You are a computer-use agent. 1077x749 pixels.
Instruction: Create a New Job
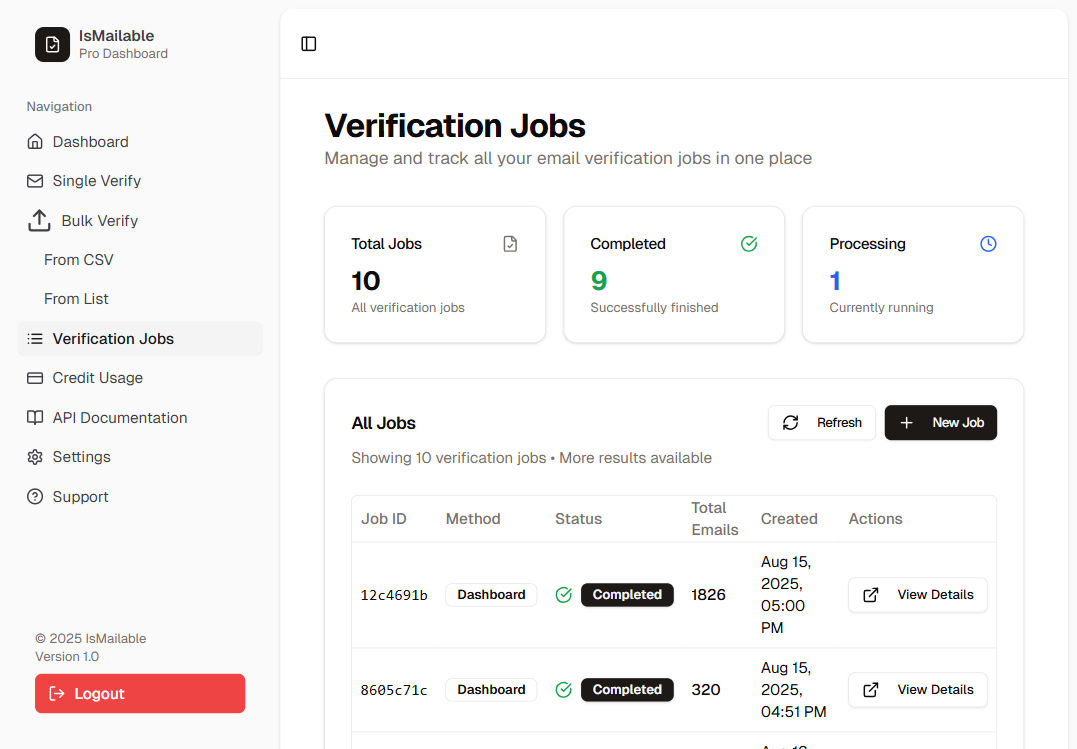pos(940,423)
